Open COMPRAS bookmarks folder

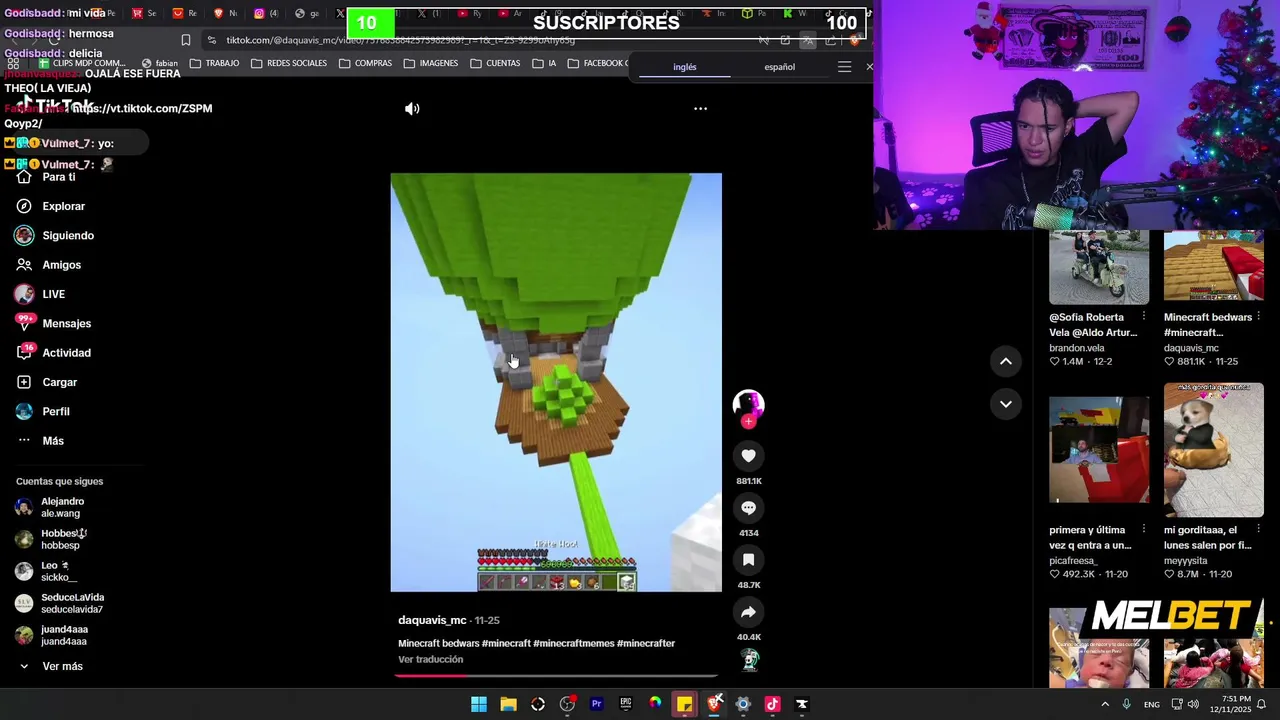tap(365, 63)
